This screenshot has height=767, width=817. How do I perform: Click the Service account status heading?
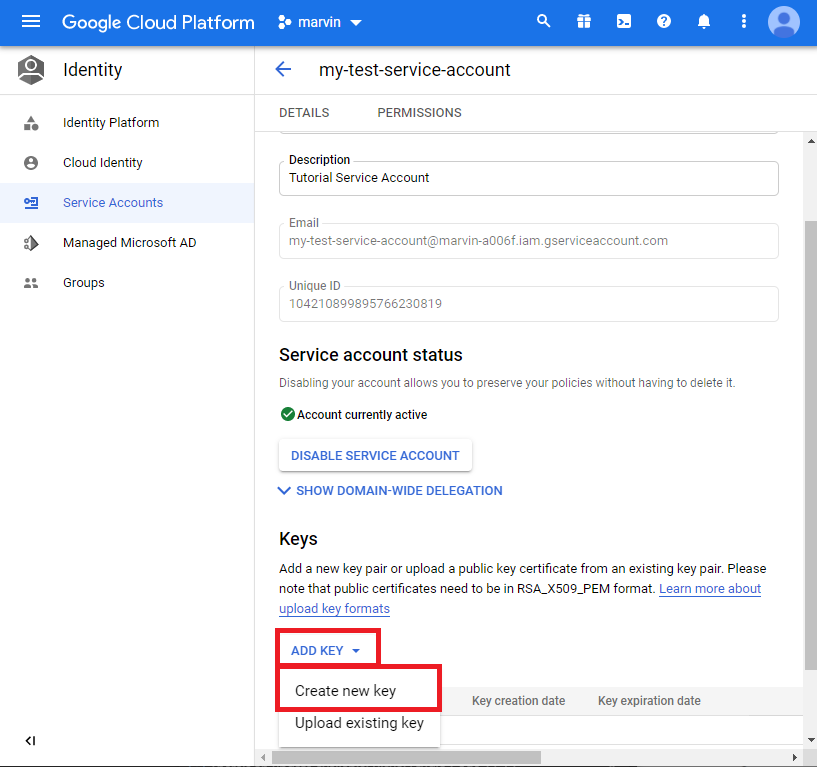[370, 355]
